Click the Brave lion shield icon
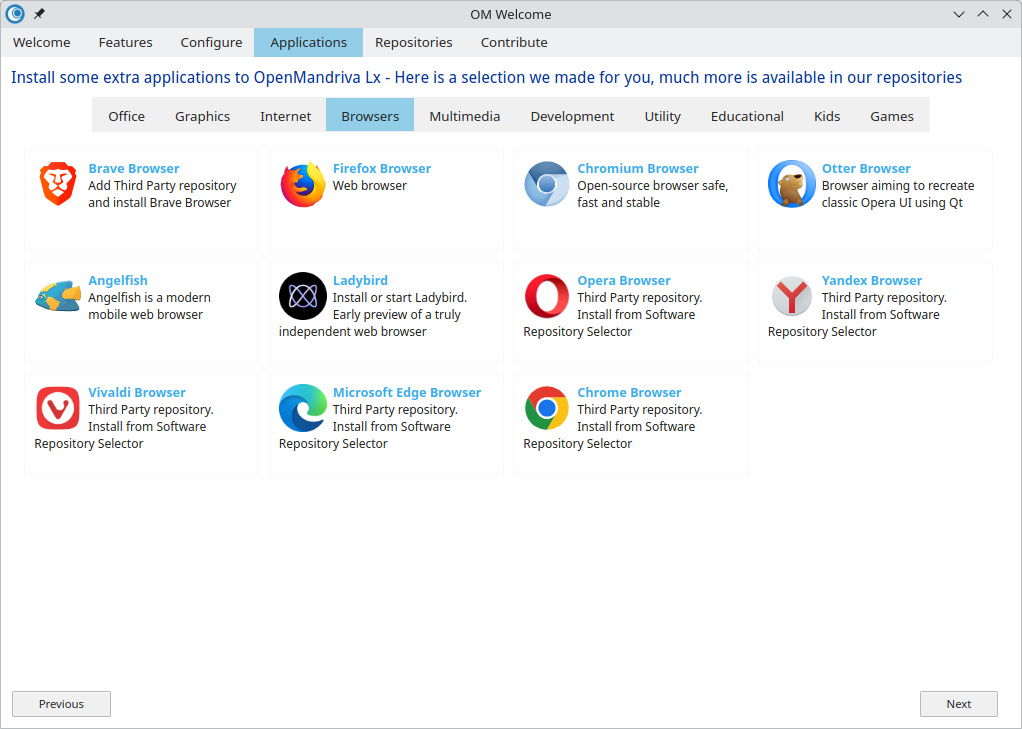The image size is (1022, 729). (58, 184)
